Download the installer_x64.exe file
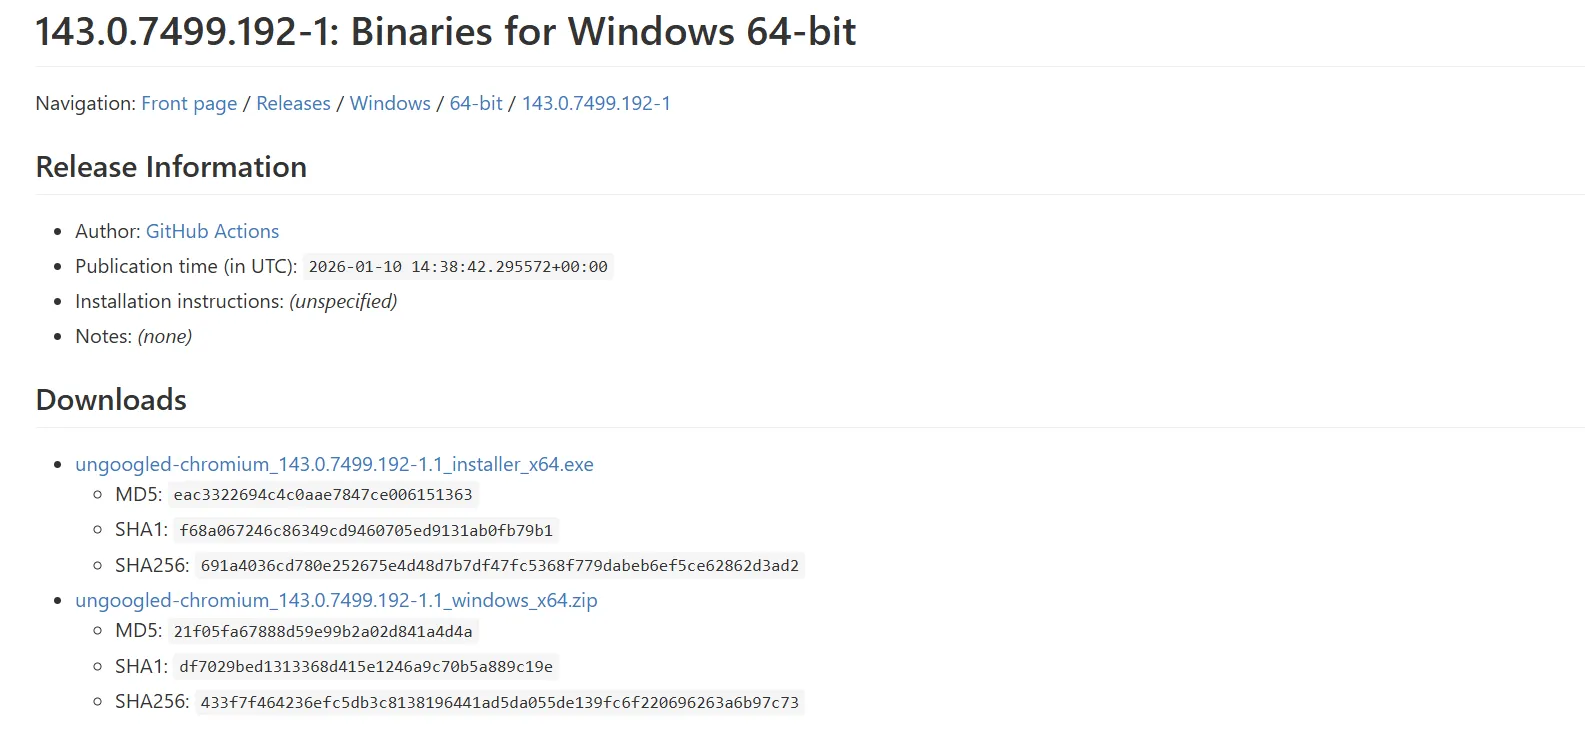1585x755 pixels. point(334,464)
